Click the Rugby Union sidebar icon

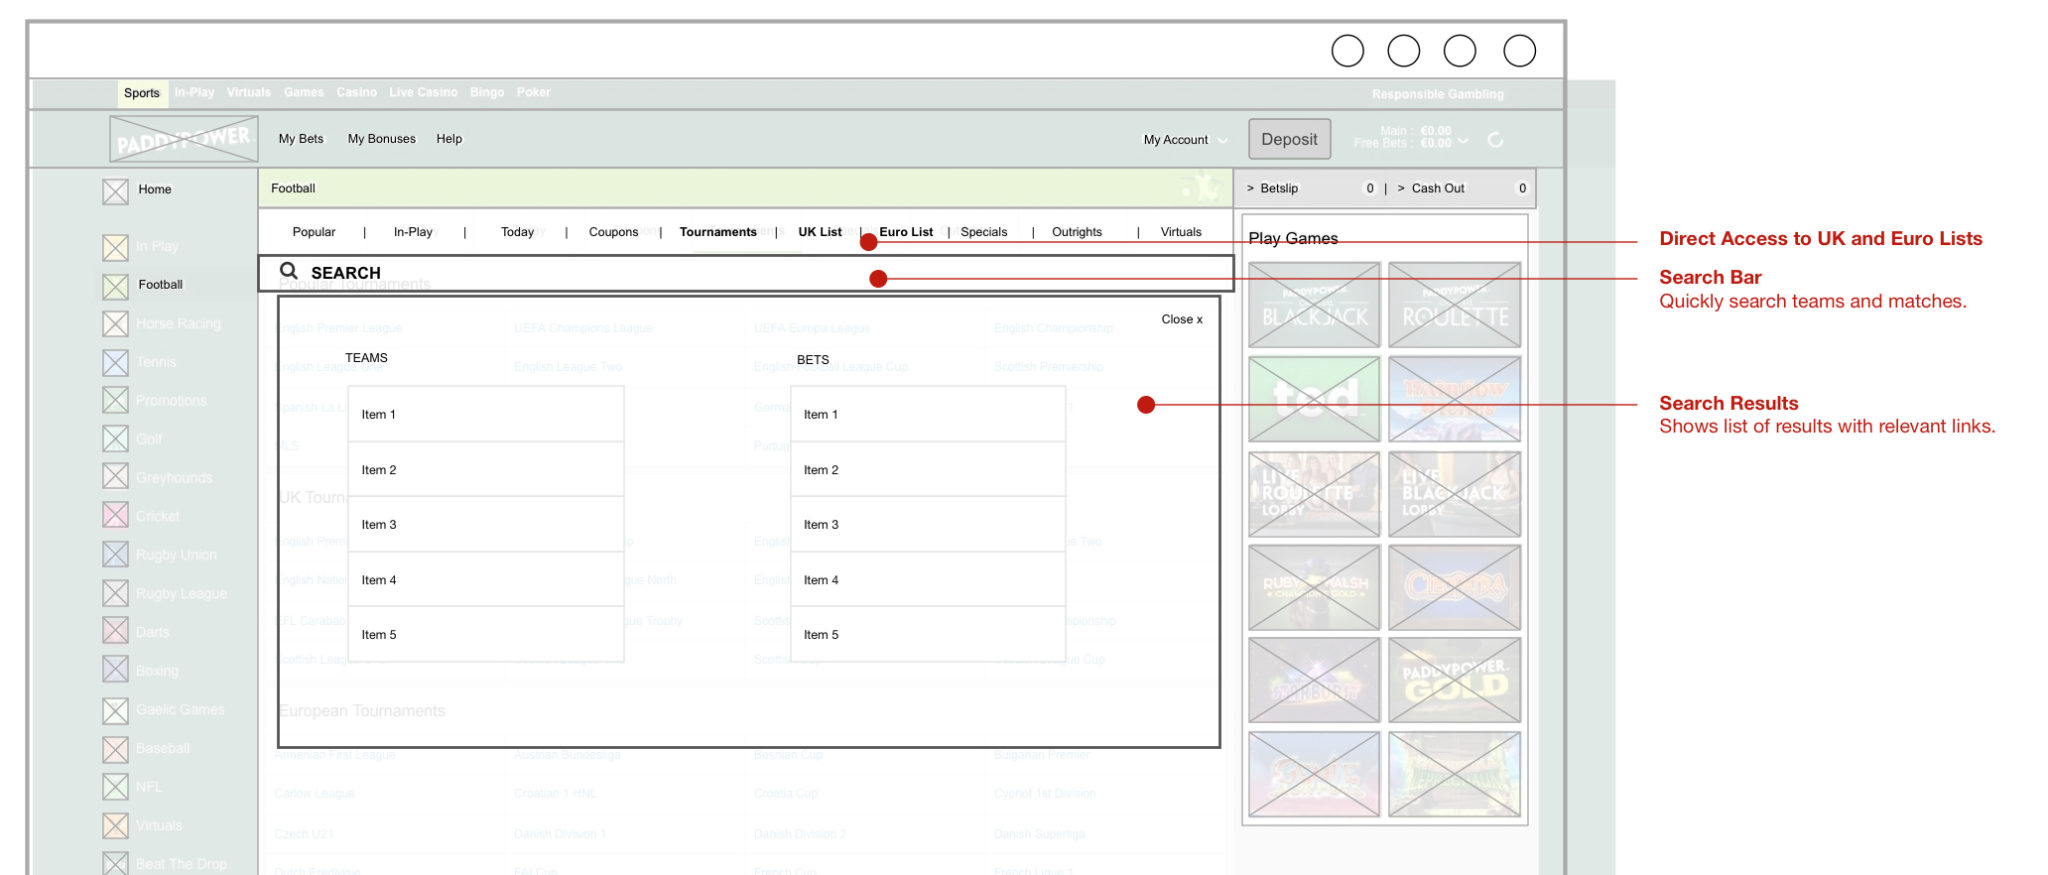[115, 554]
